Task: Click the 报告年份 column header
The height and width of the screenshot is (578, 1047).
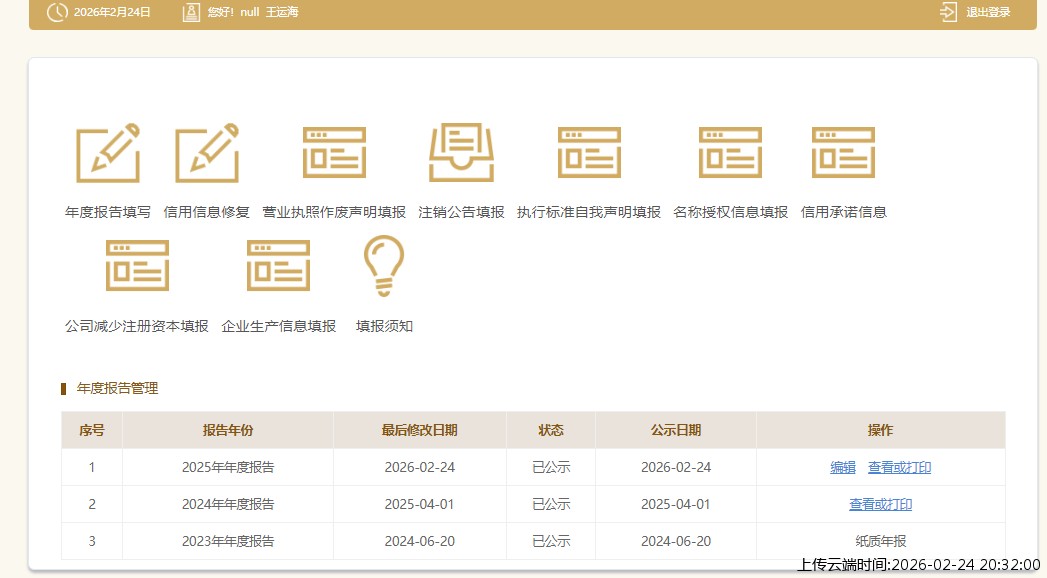Action: 228,430
